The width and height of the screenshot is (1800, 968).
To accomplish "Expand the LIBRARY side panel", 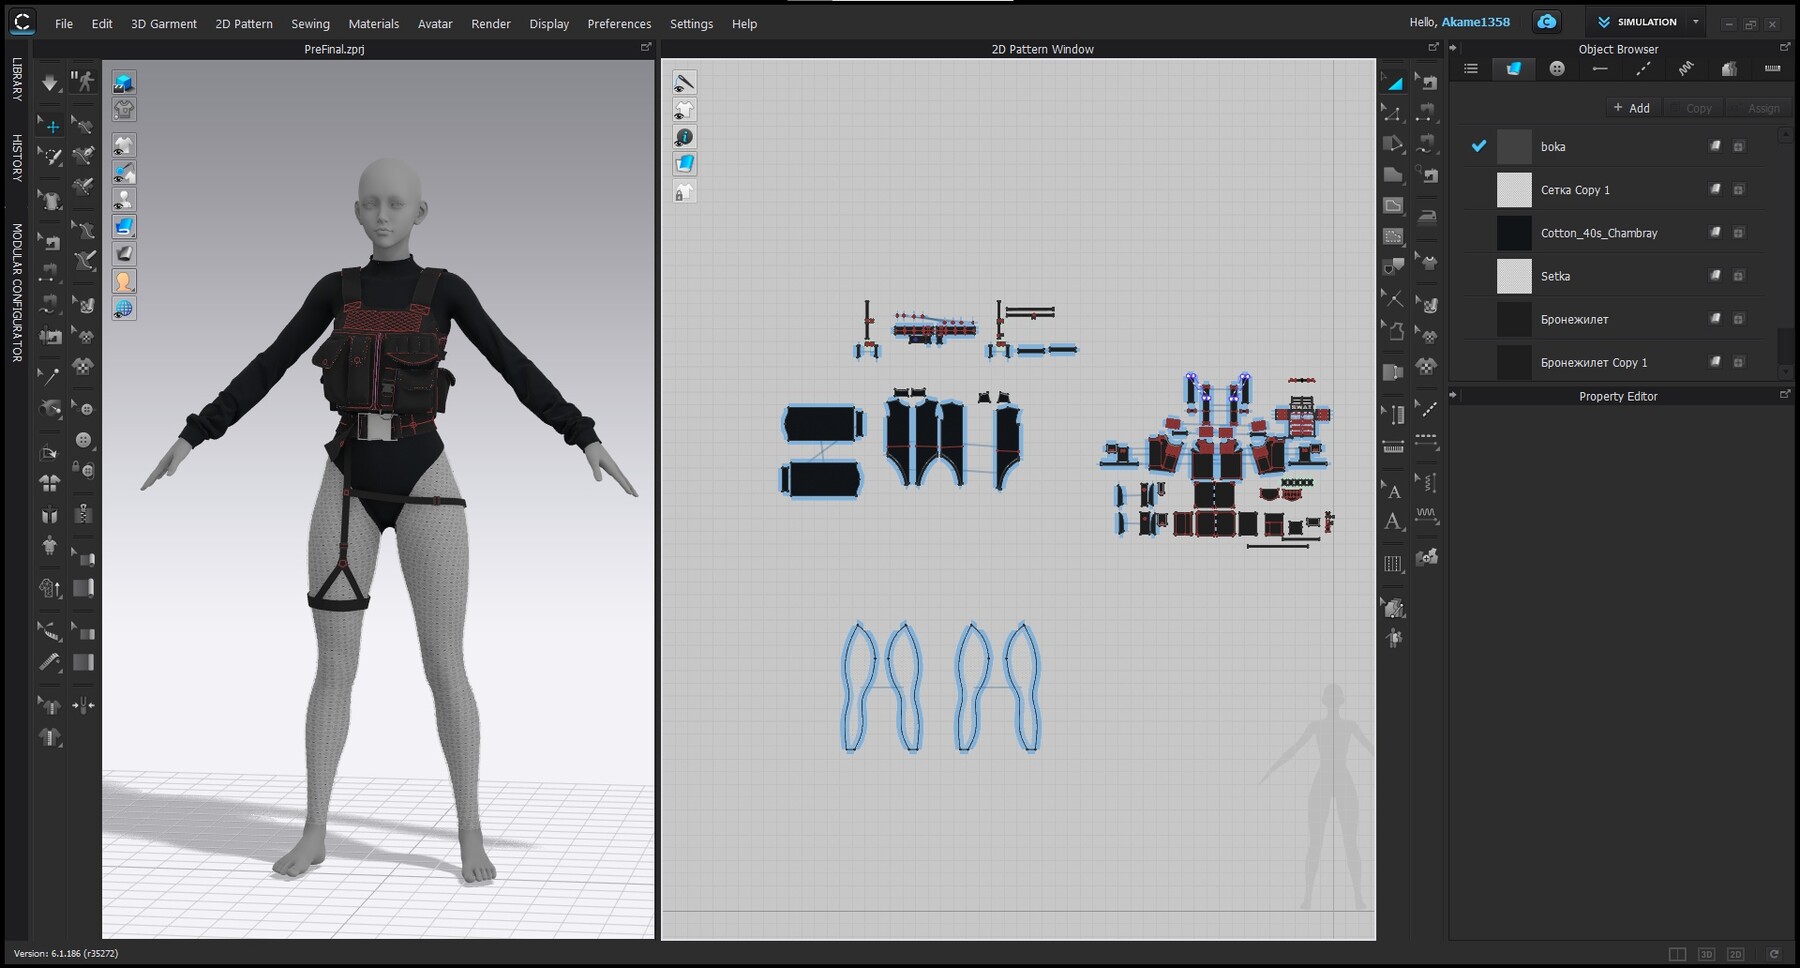I will pos(17,79).
